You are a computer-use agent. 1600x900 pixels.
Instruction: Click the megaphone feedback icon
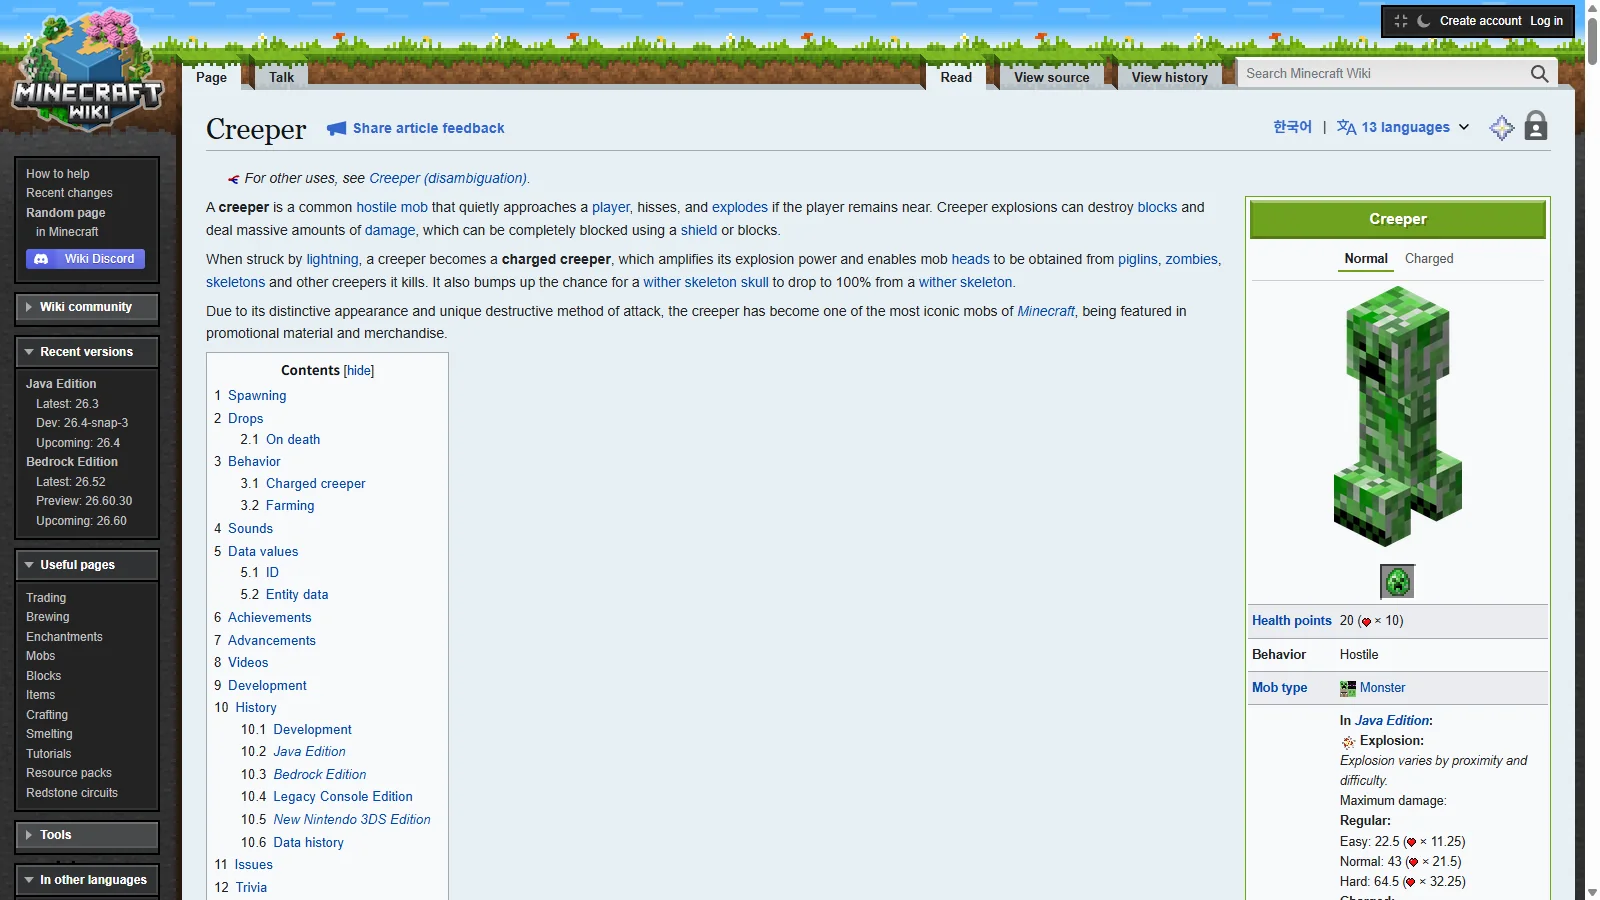click(337, 128)
